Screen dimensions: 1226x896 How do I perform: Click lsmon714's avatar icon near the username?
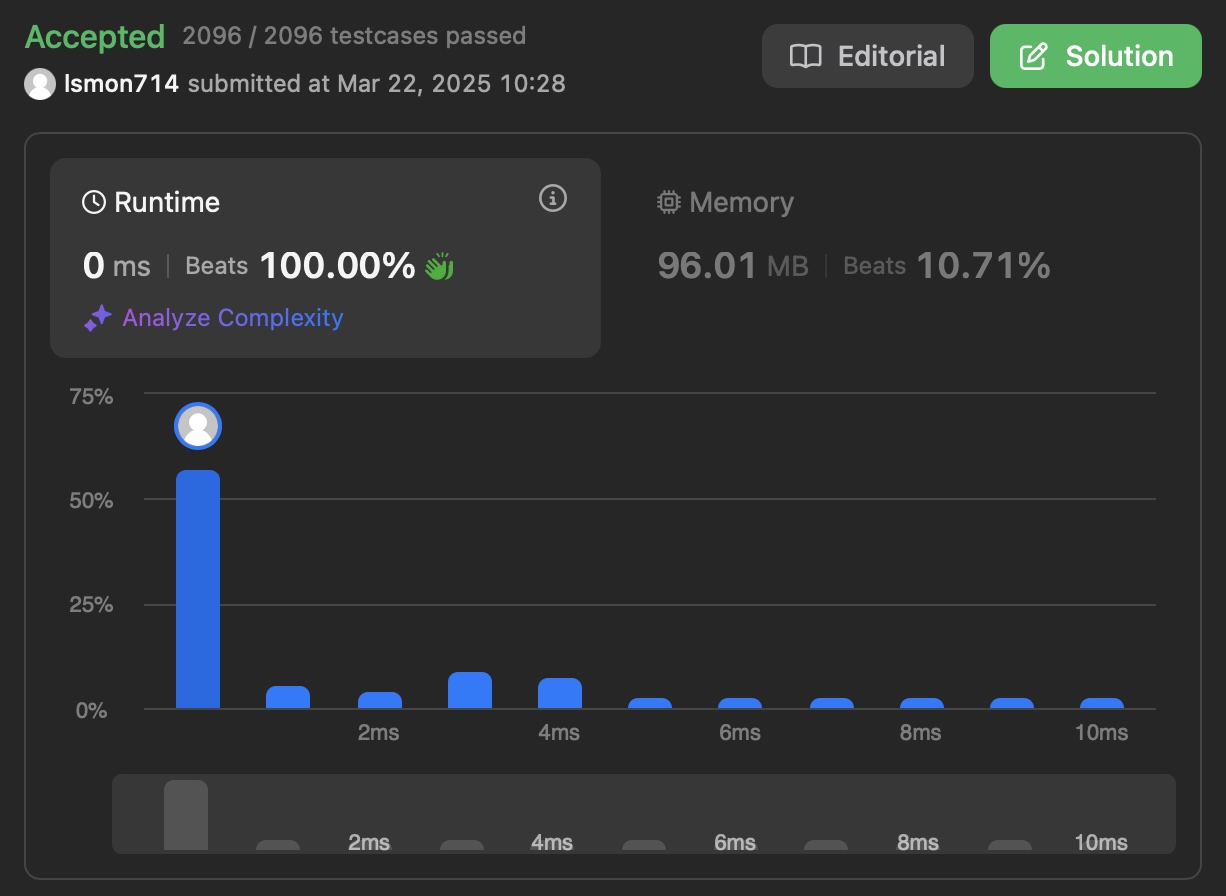(40, 84)
